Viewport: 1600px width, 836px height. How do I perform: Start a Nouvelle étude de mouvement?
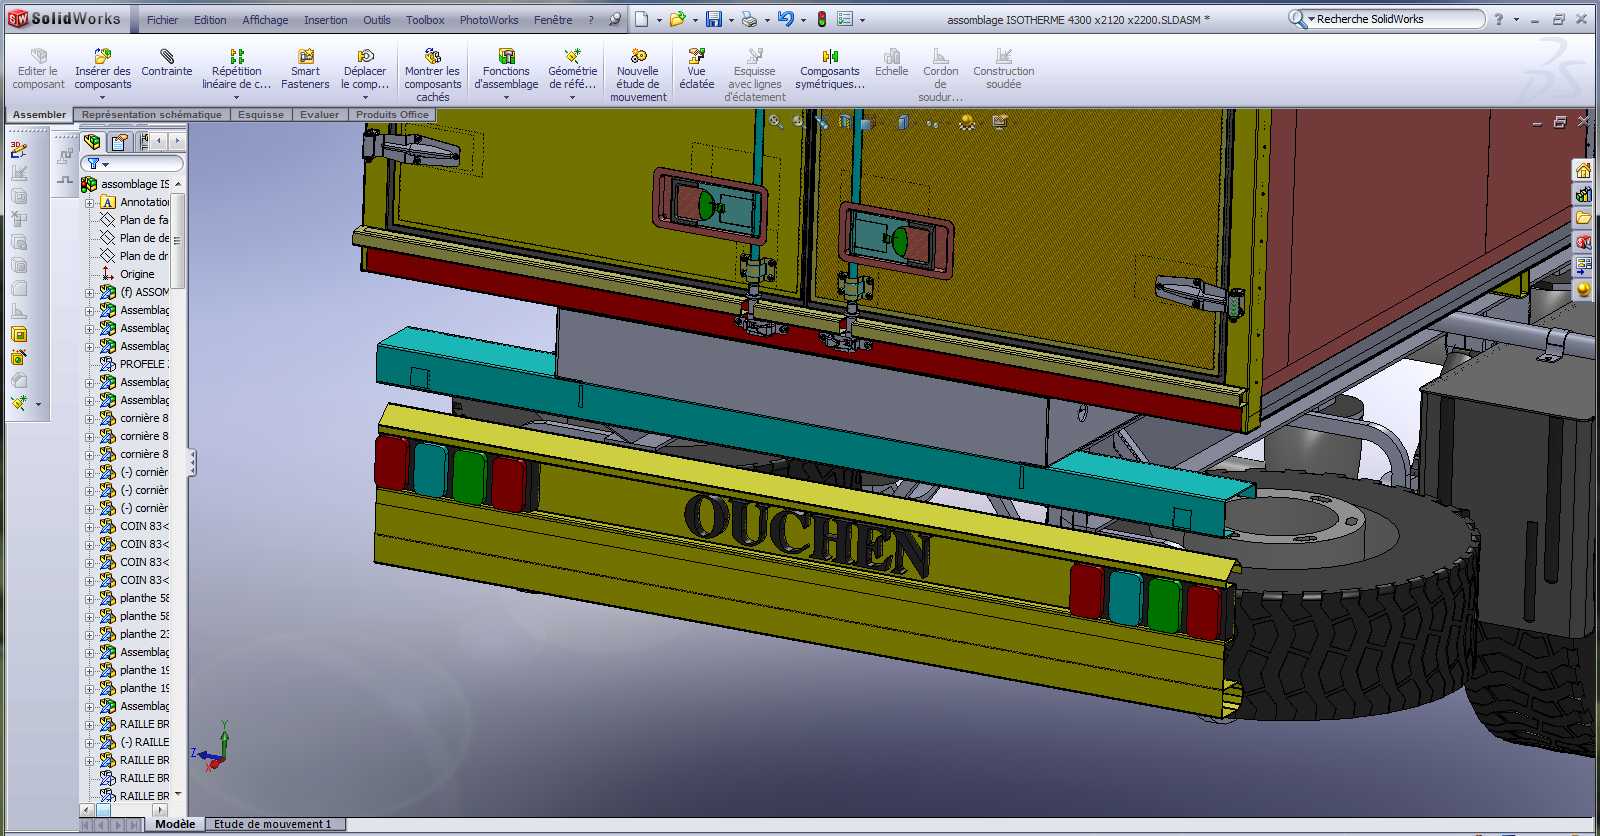(638, 75)
